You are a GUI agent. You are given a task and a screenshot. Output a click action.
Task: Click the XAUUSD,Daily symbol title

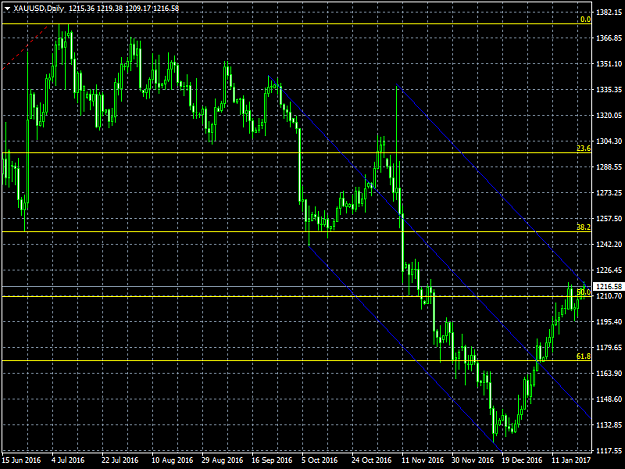pos(38,8)
